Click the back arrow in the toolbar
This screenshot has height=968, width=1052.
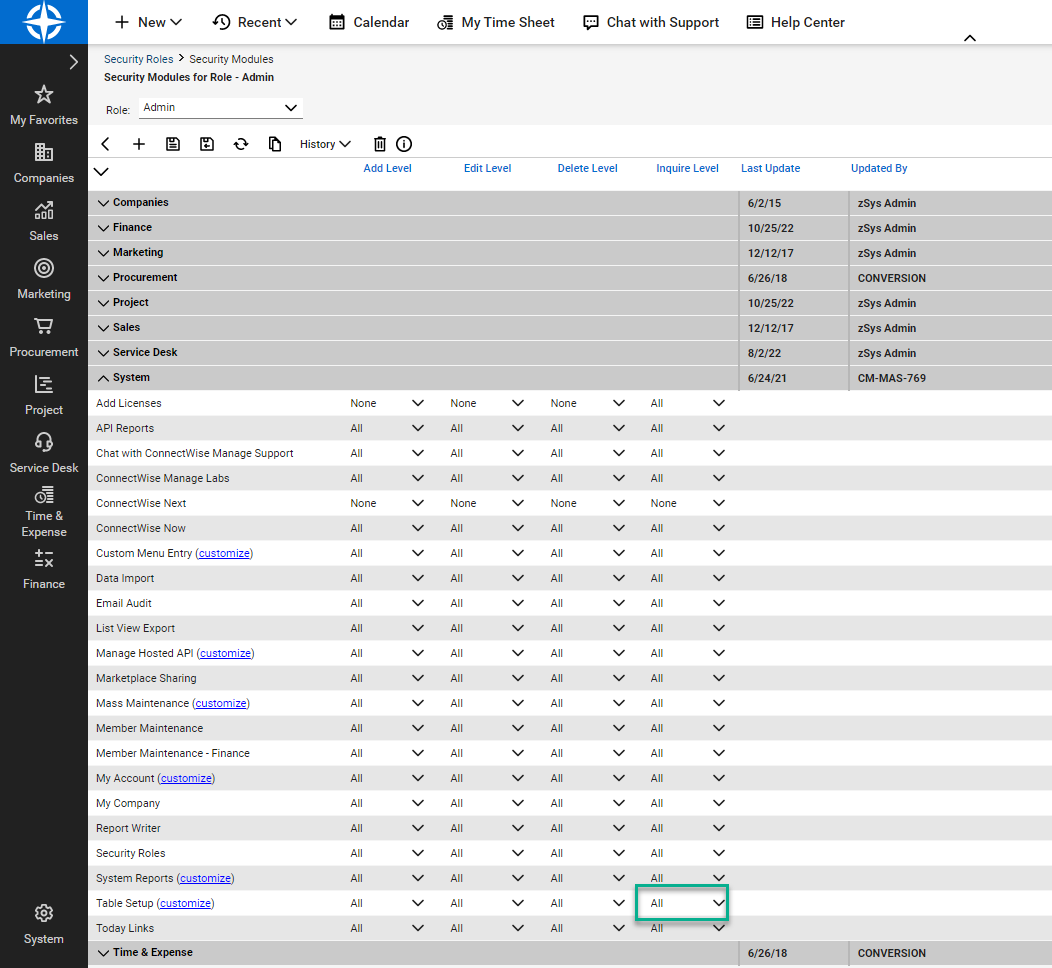tap(105, 144)
